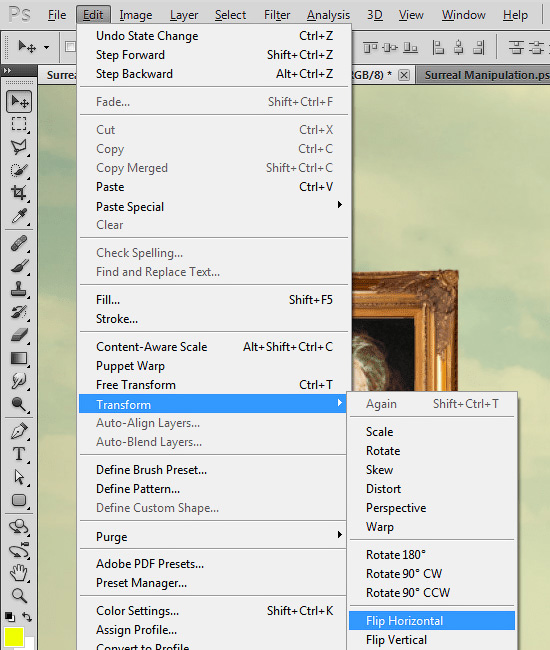The width and height of the screenshot is (550, 650).
Task: Select the Polygonal Lasso tool
Action: point(19,147)
